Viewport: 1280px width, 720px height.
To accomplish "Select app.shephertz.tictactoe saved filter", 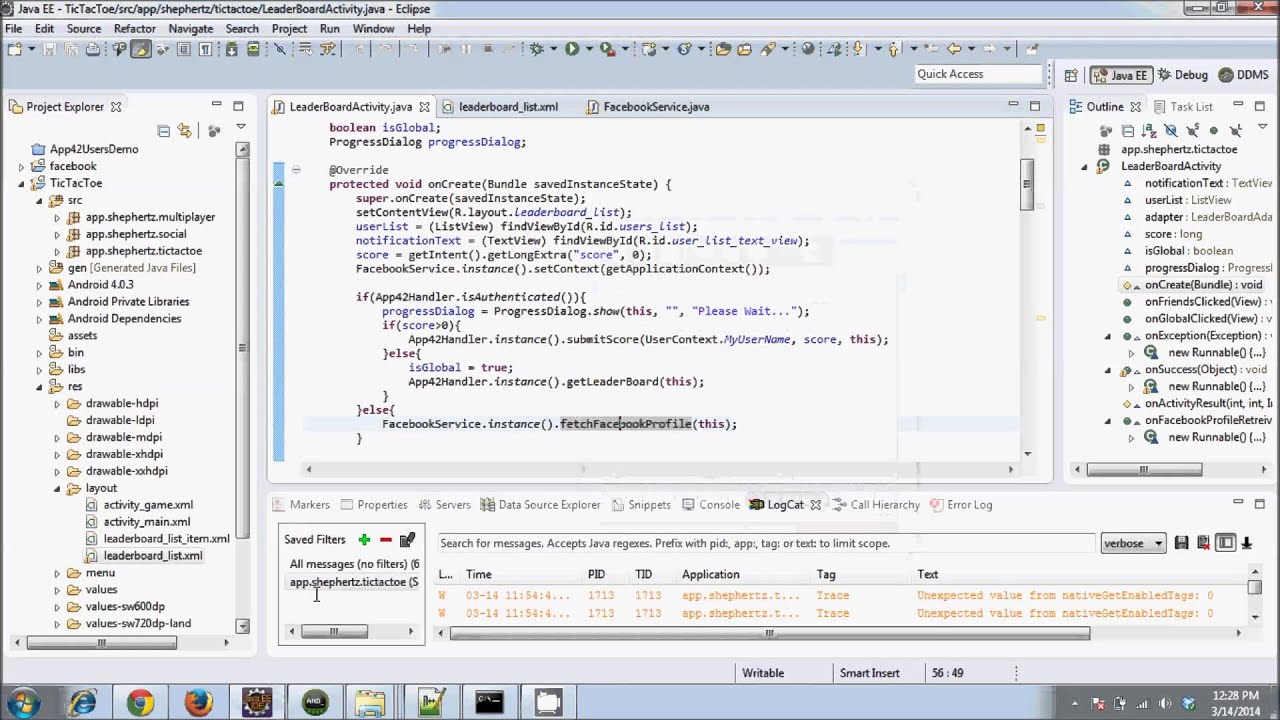I will point(354,582).
